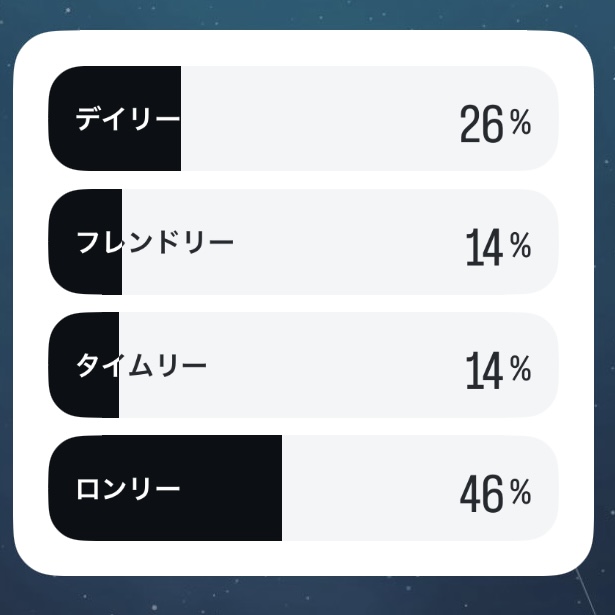Screen dimensions: 615x615
Task: Select the タイムリー poll option label
Action: [x=141, y=366]
